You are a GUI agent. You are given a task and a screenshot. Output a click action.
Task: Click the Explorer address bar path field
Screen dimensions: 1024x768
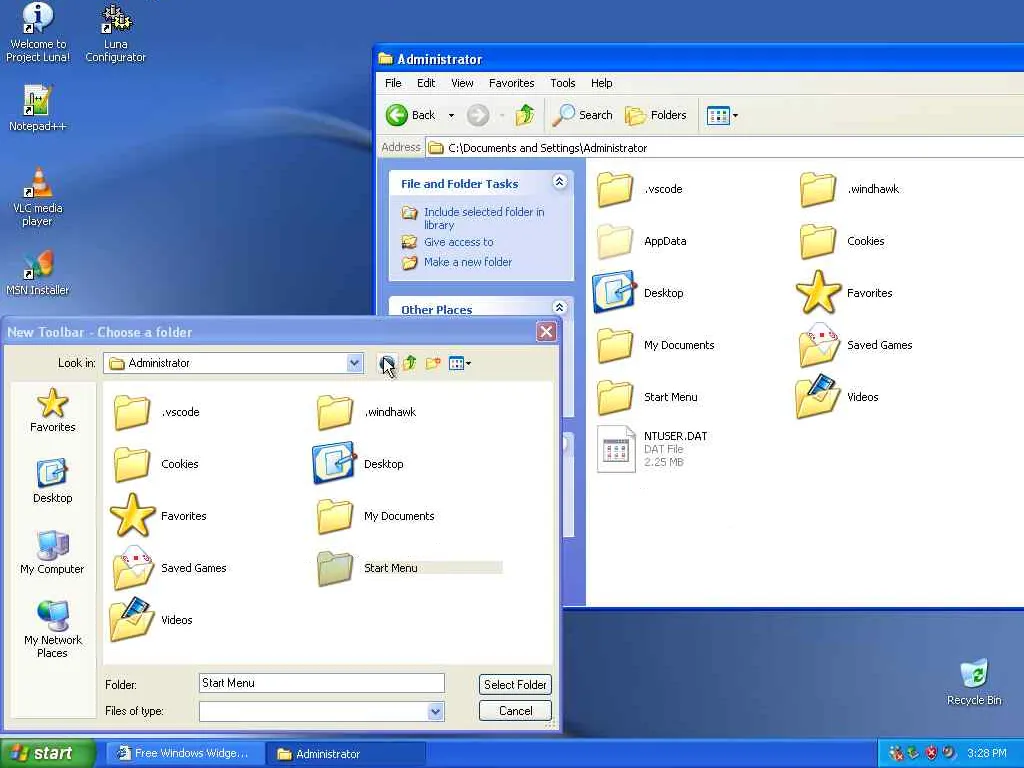click(x=725, y=148)
